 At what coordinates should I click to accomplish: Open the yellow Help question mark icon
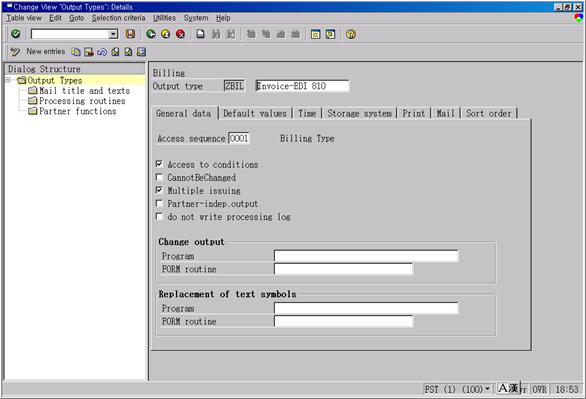pyautogui.click(x=351, y=34)
